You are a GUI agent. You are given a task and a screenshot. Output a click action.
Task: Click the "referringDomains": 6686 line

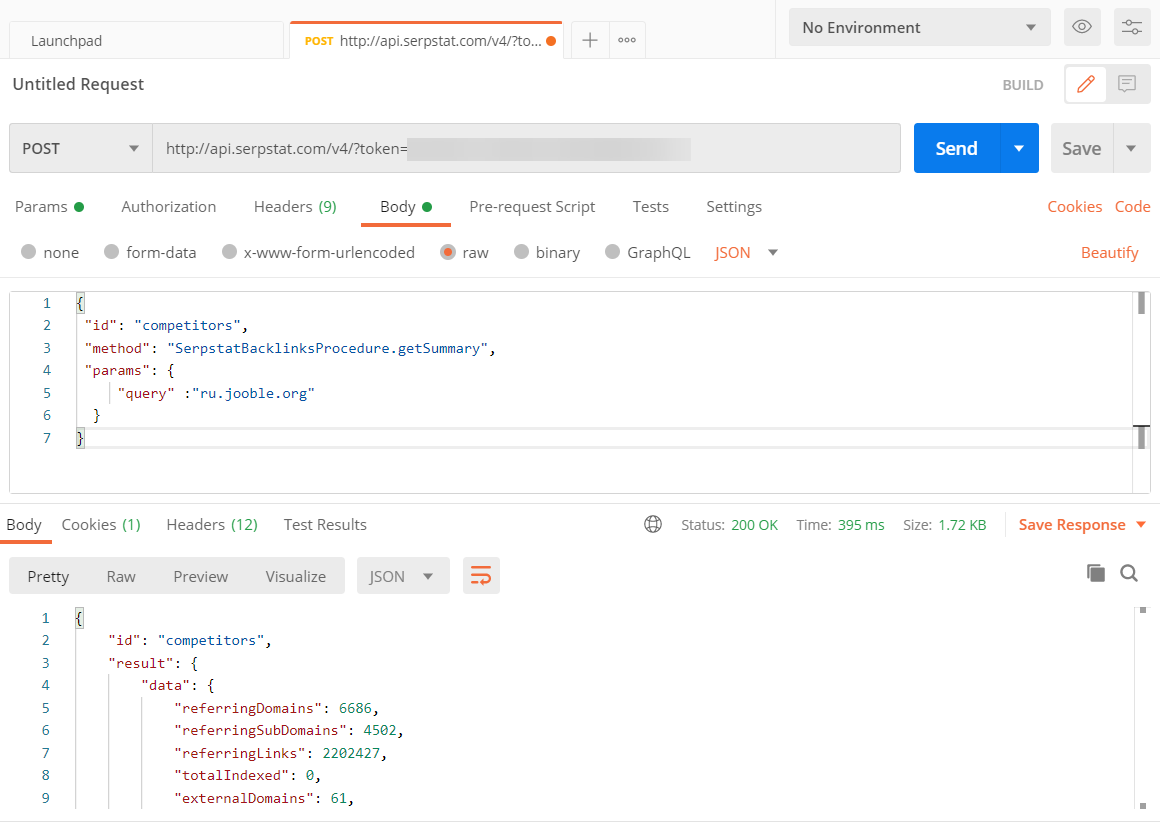pos(277,708)
